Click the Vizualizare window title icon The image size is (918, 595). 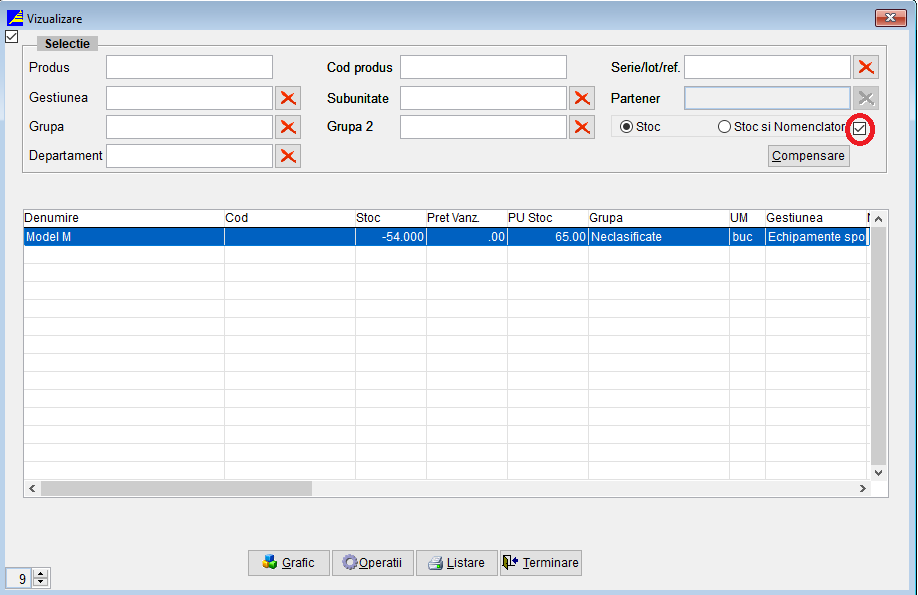point(15,18)
